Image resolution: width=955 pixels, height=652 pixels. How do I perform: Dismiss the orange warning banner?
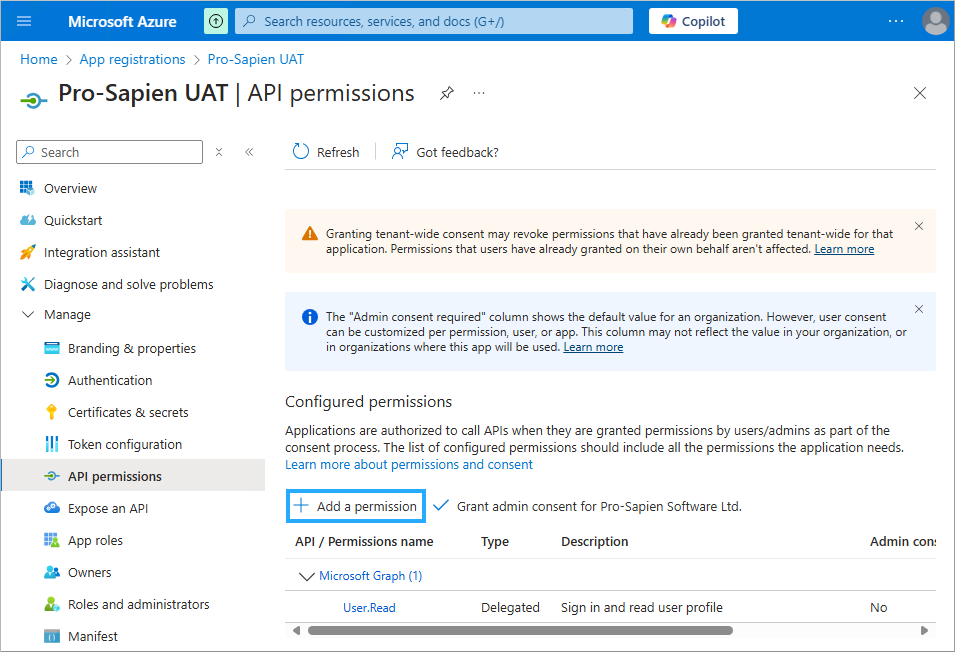click(919, 226)
